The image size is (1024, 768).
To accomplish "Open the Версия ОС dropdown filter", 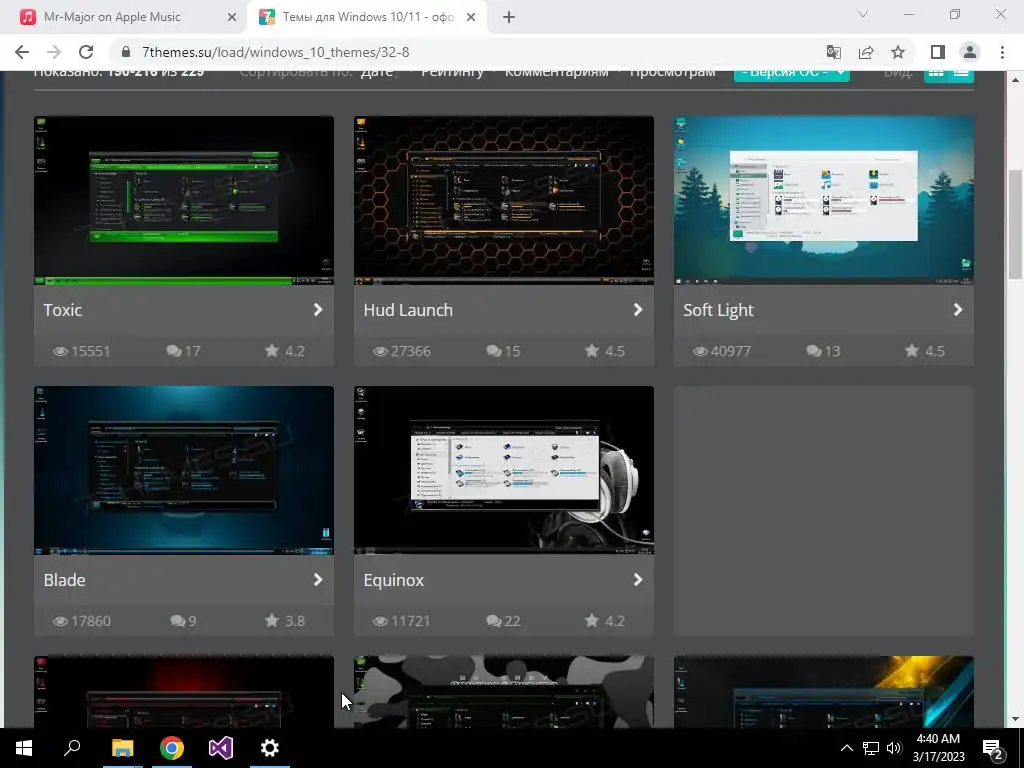I will click(x=792, y=73).
